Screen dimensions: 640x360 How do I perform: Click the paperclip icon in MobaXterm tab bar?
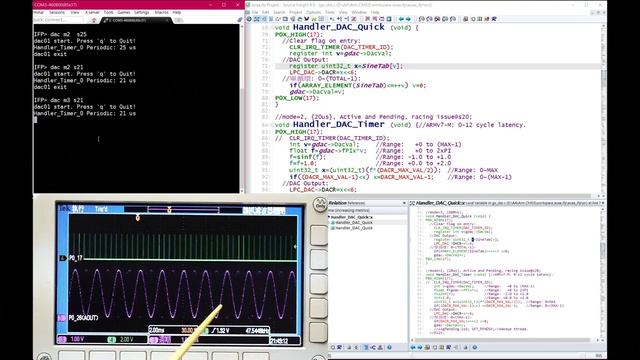tap(240, 20)
